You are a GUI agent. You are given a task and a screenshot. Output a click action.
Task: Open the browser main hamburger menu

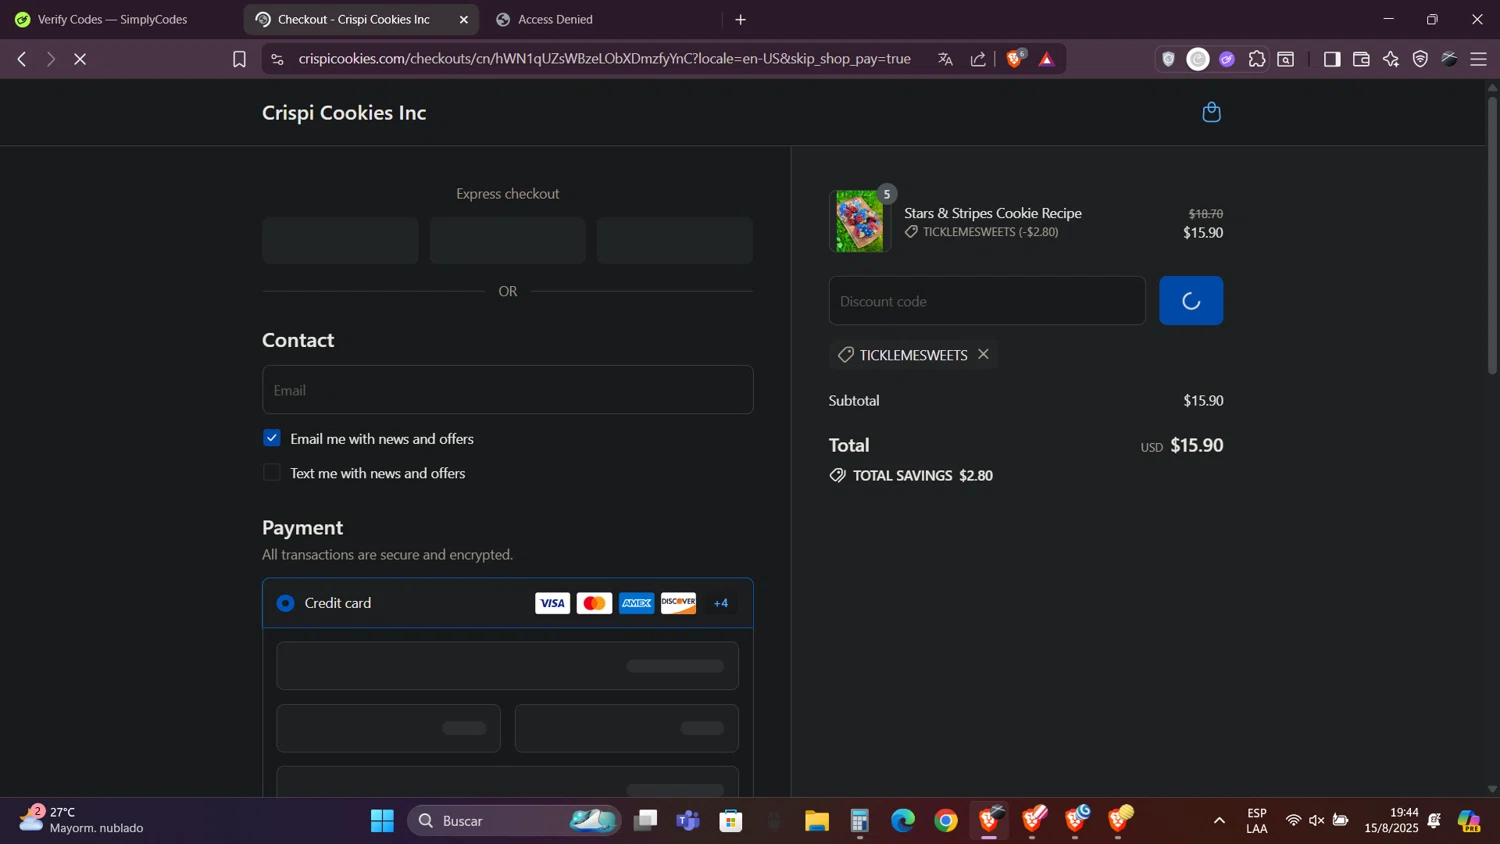point(1479,59)
